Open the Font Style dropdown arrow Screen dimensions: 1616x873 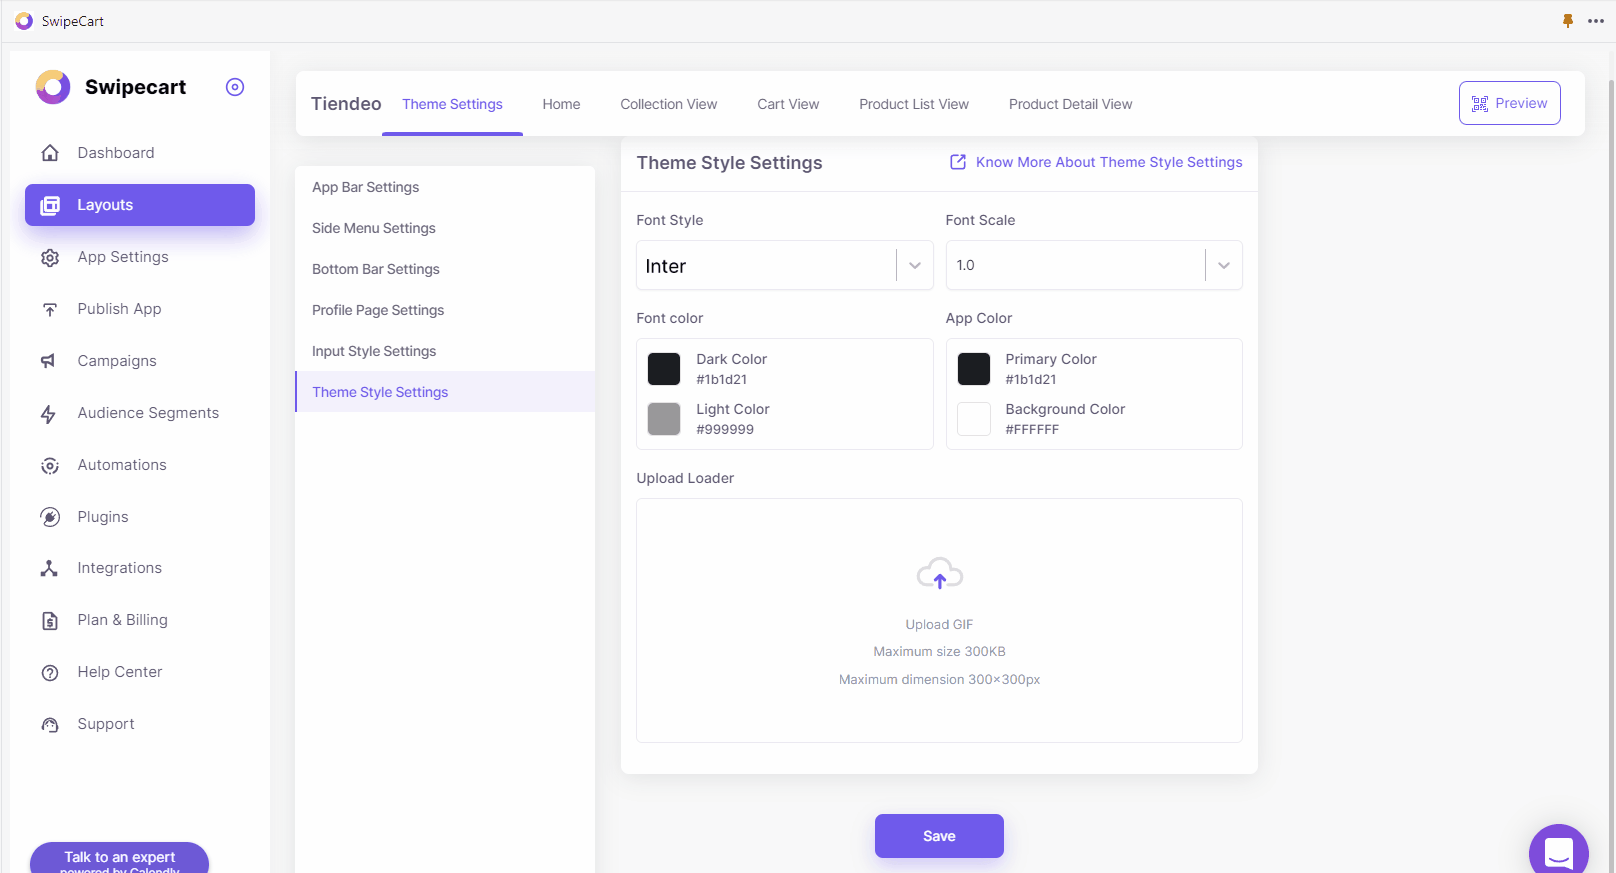pyautogui.click(x=915, y=265)
